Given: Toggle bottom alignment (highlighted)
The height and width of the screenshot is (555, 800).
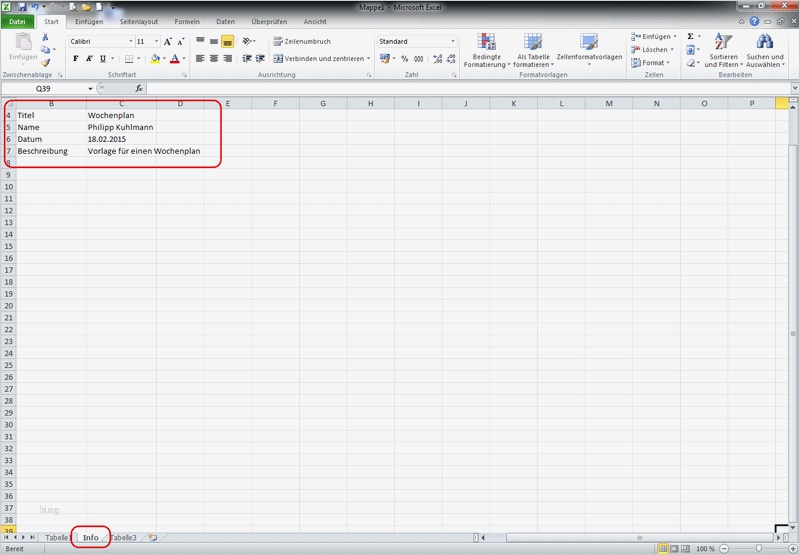Looking at the screenshot, I should [228, 41].
